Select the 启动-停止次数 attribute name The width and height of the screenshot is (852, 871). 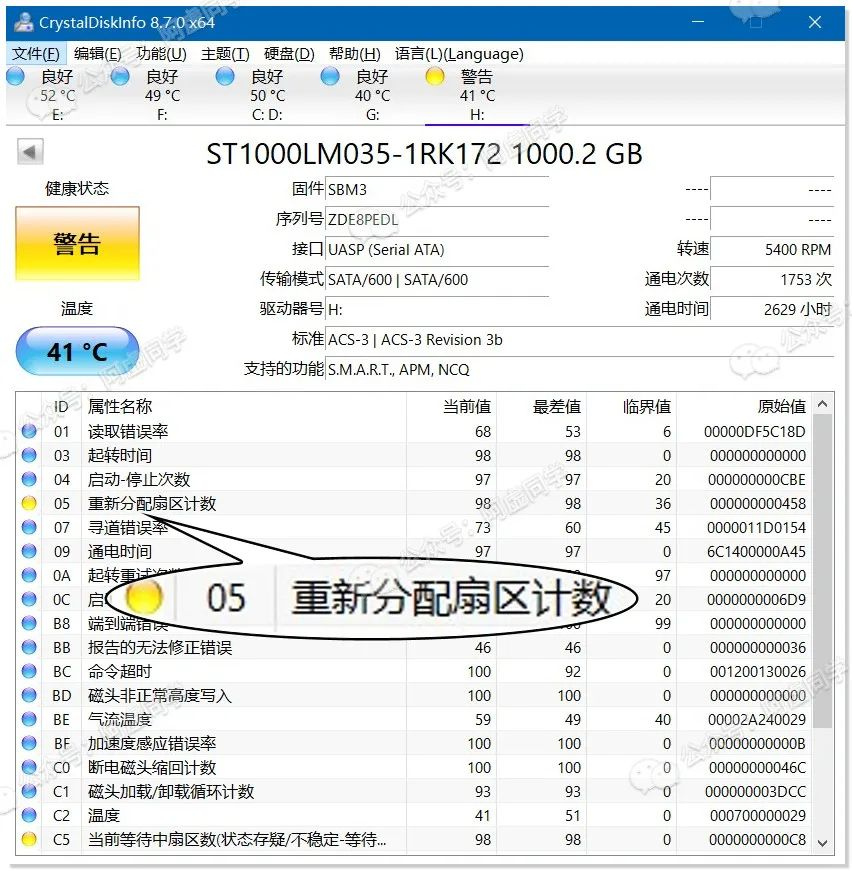tap(139, 479)
